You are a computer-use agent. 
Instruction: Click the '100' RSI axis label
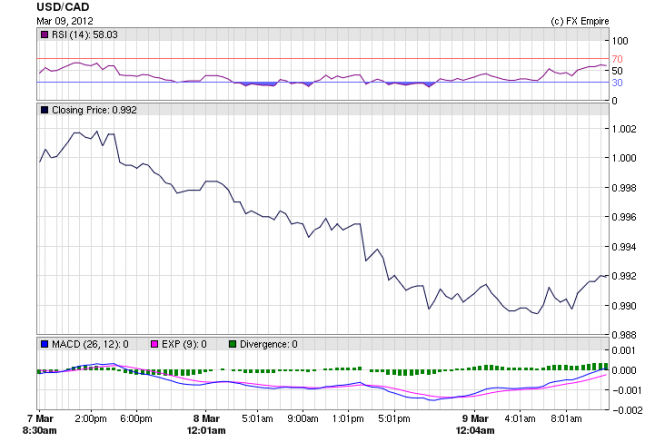[620, 41]
